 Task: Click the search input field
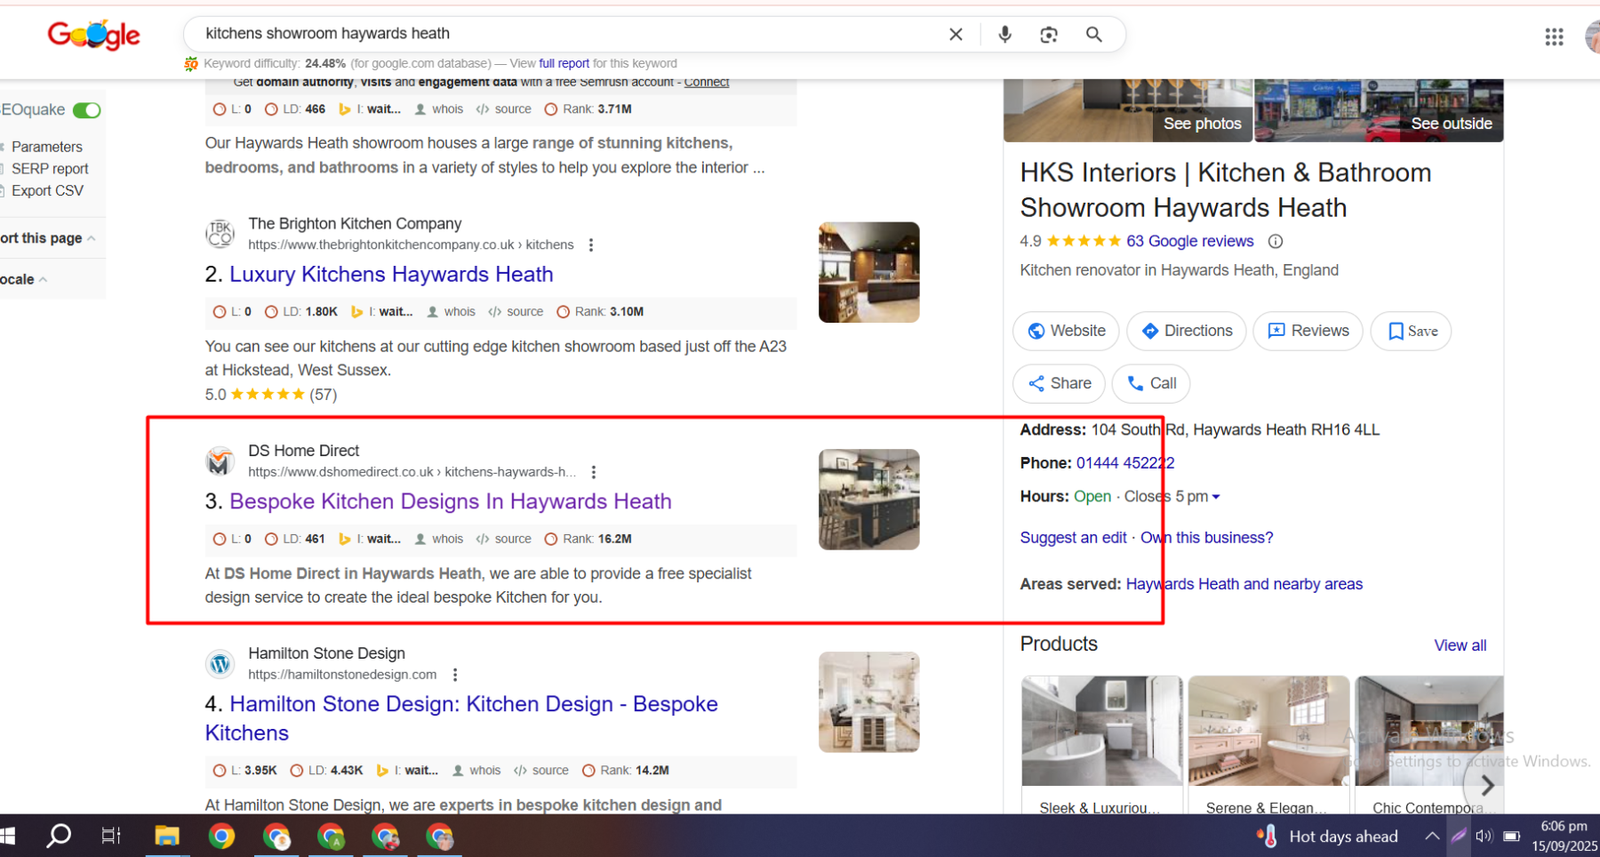560,34
